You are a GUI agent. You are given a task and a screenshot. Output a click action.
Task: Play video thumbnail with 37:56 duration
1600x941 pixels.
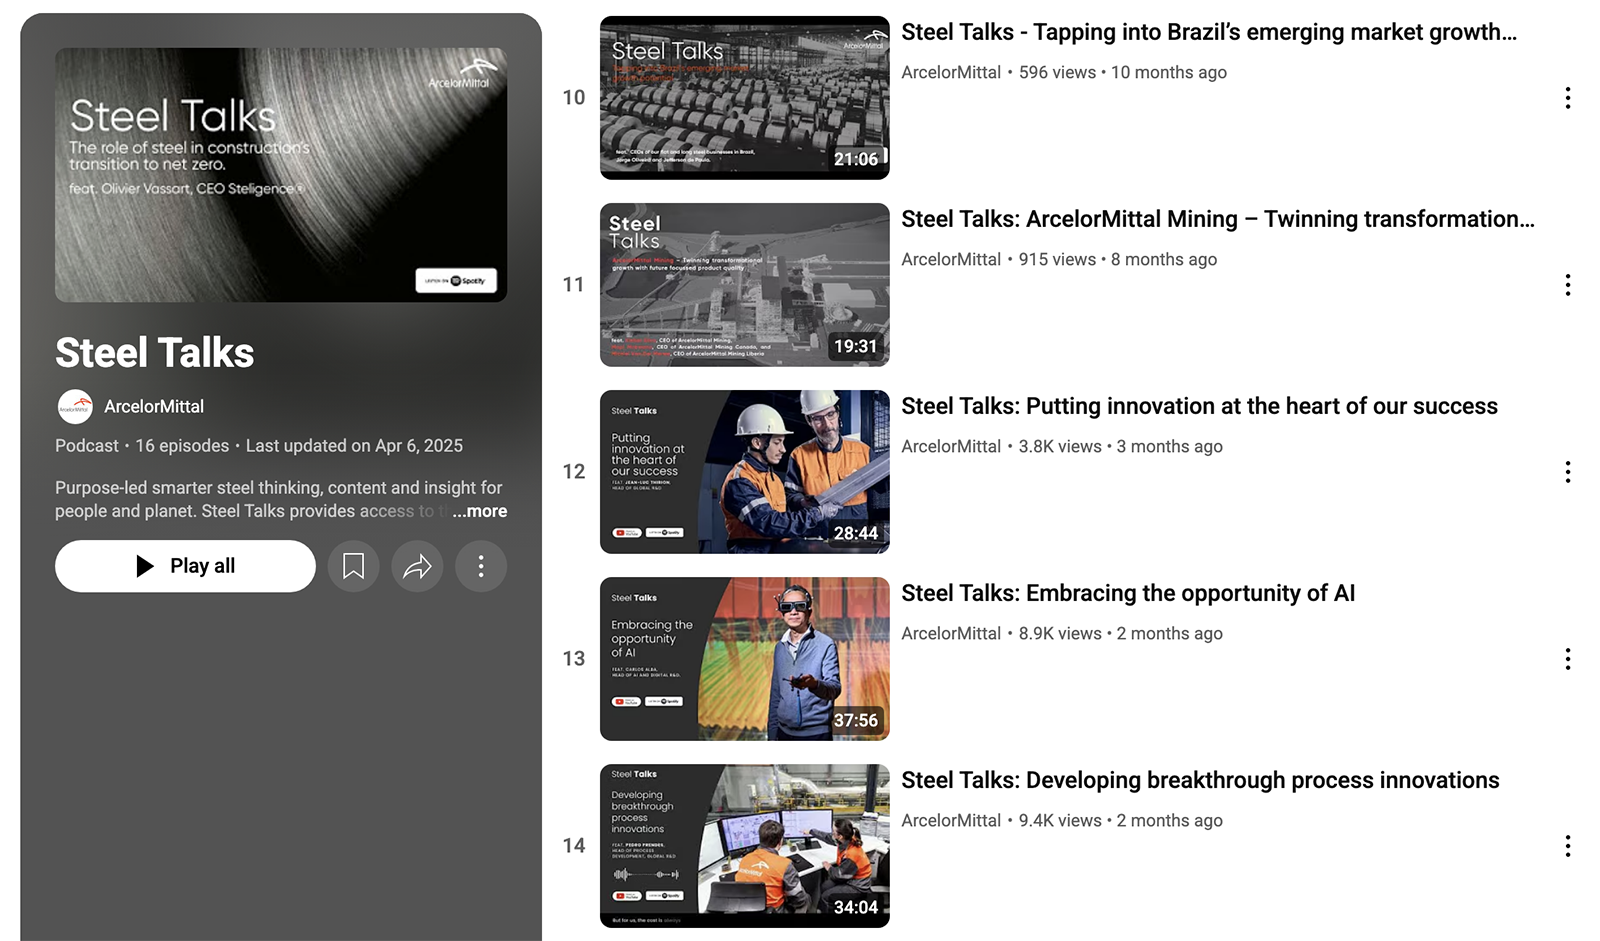[745, 659]
